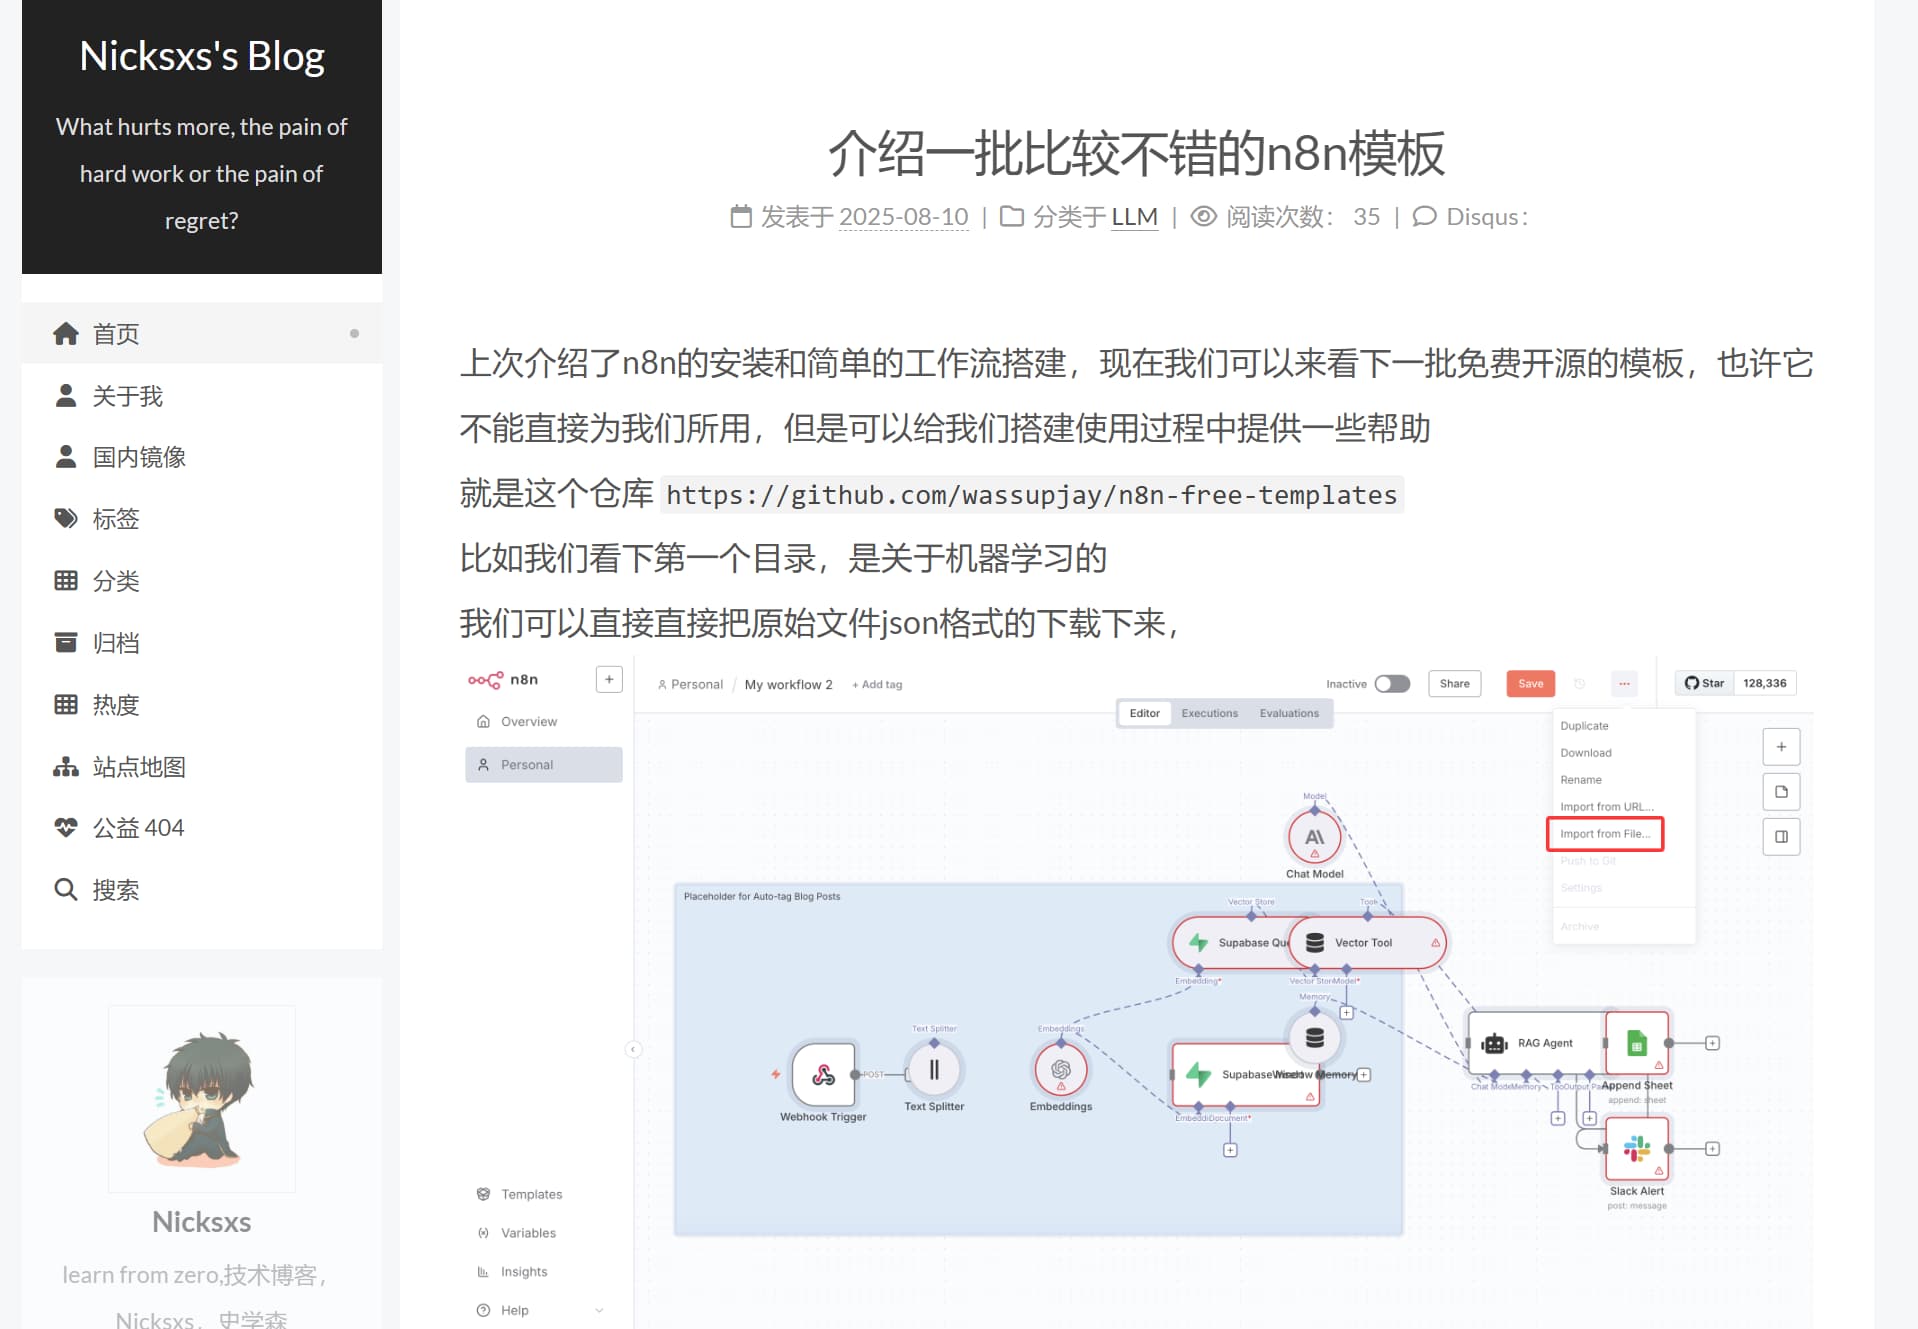Switch to the Executions tab
This screenshot has height=1329, width=1918.
coord(1209,713)
